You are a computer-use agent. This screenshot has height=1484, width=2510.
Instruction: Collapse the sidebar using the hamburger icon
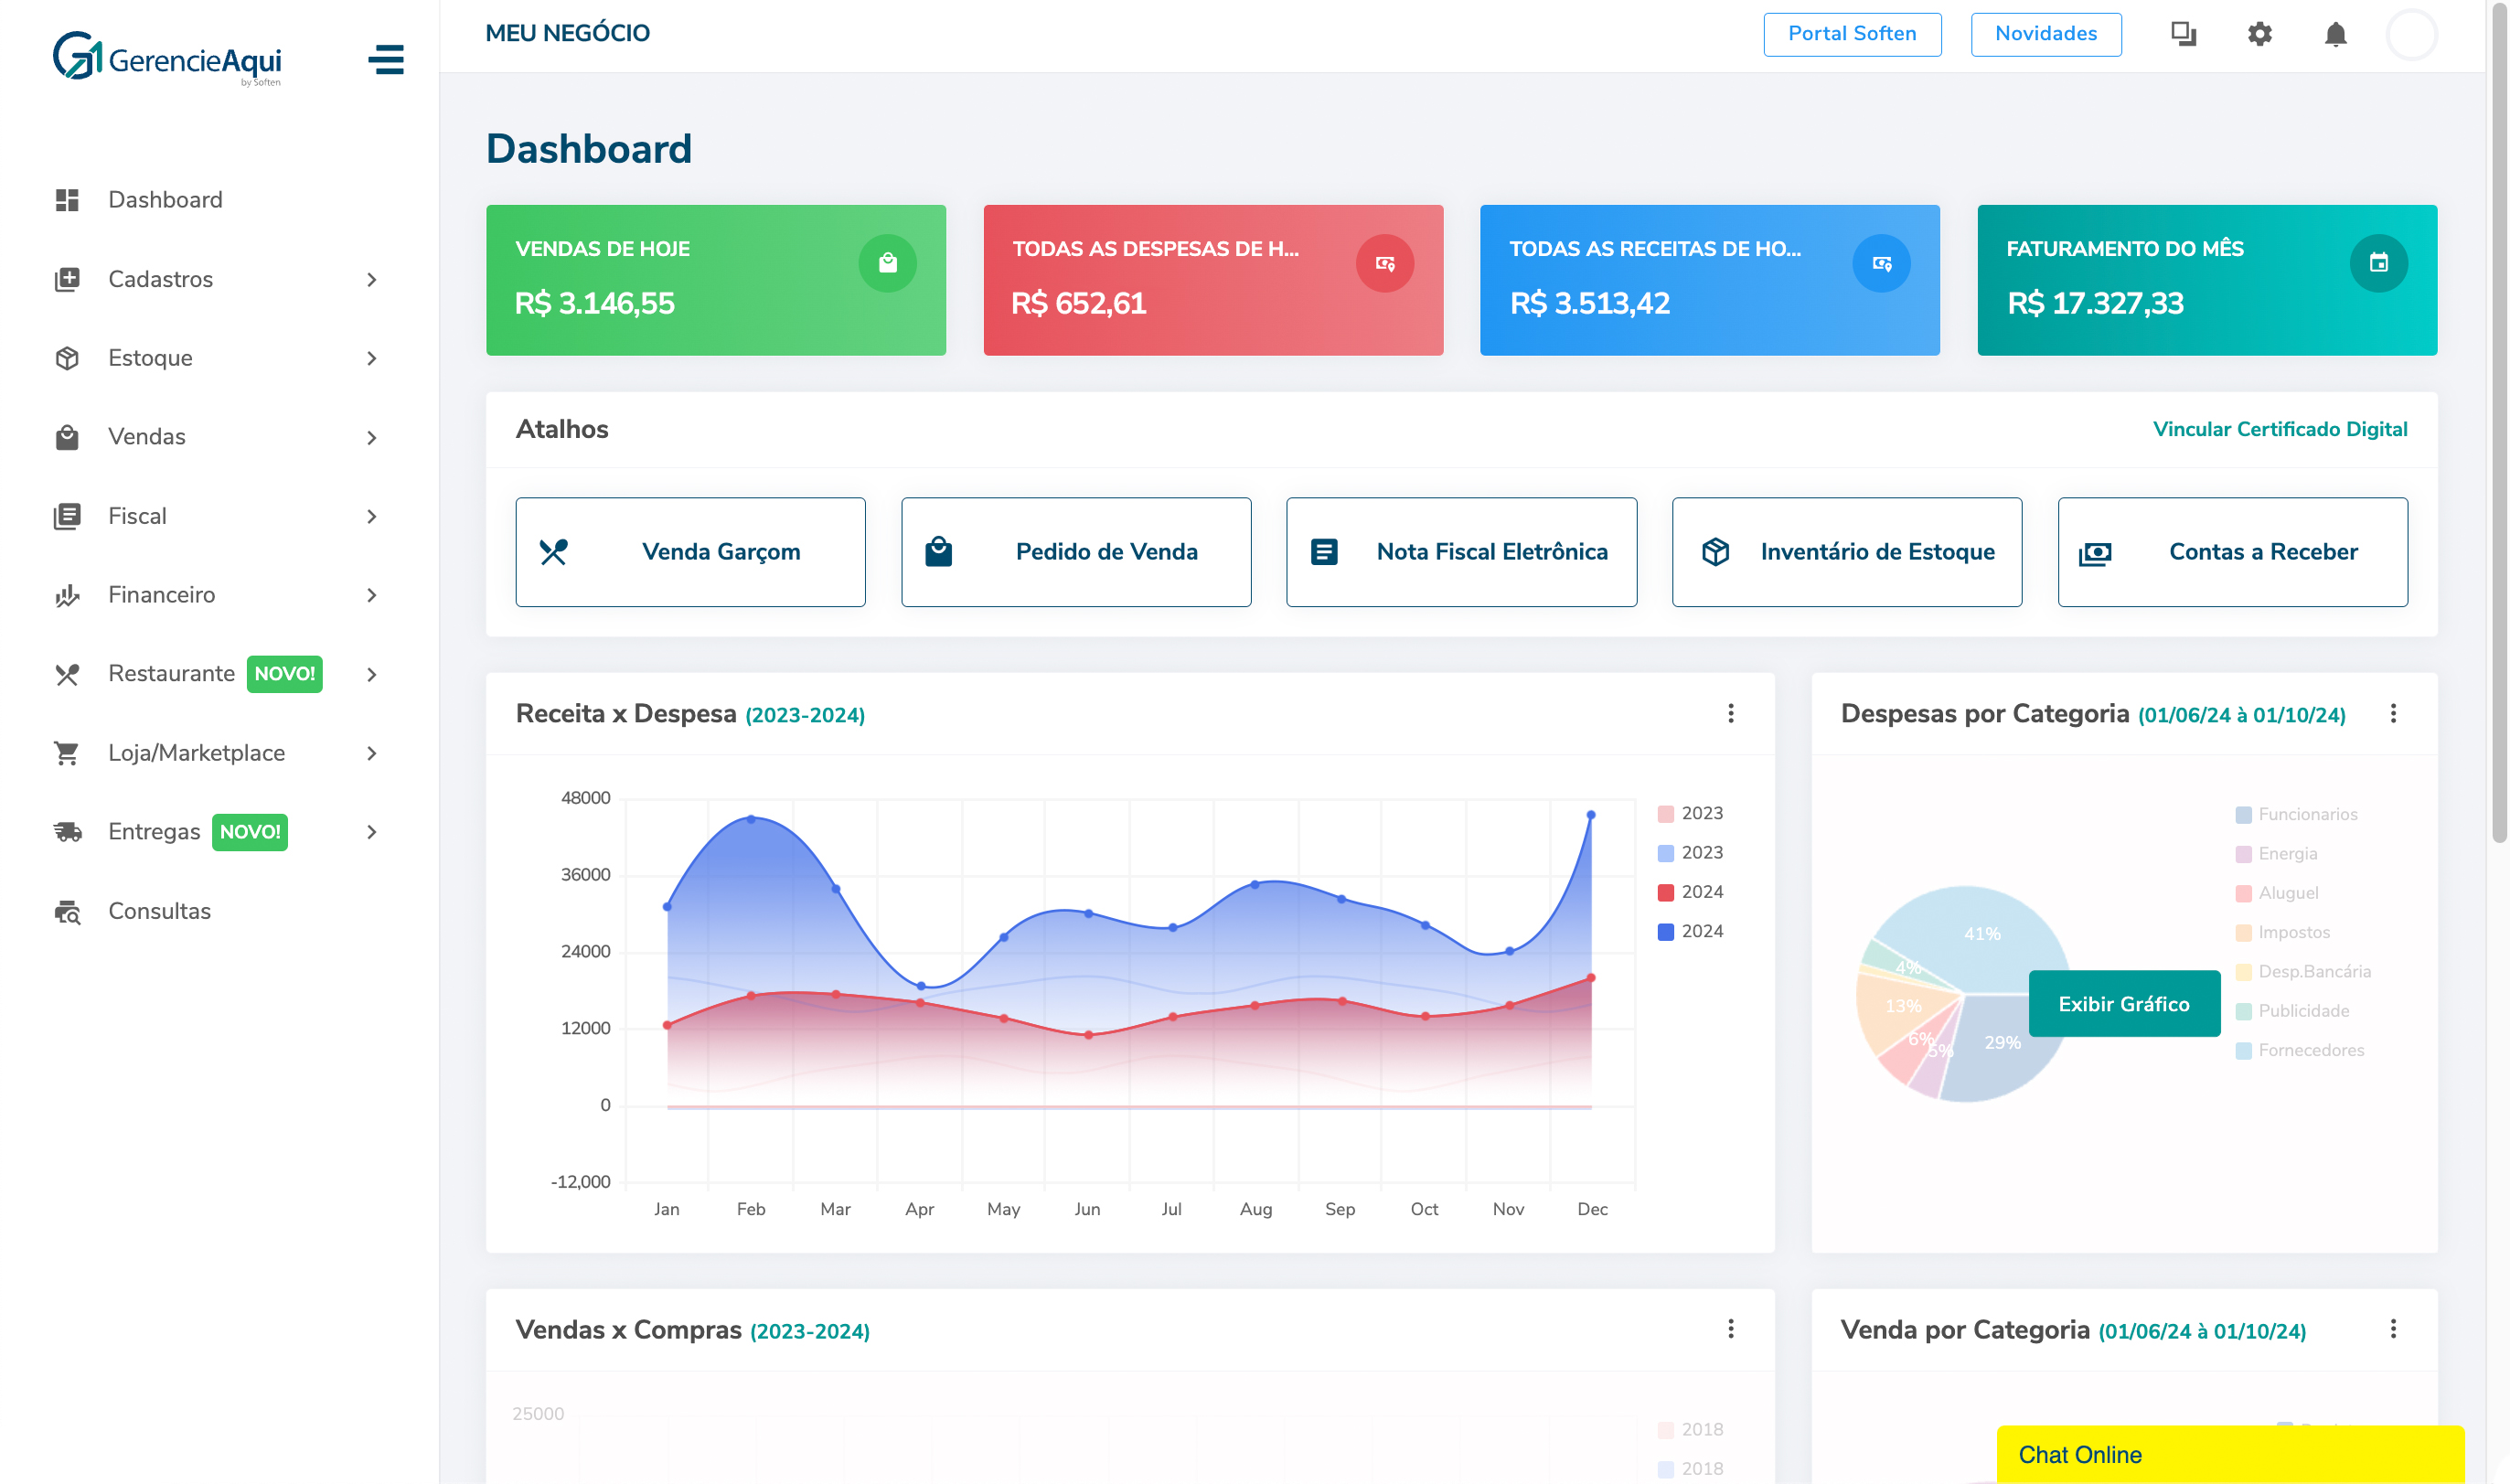pos(387,60)
